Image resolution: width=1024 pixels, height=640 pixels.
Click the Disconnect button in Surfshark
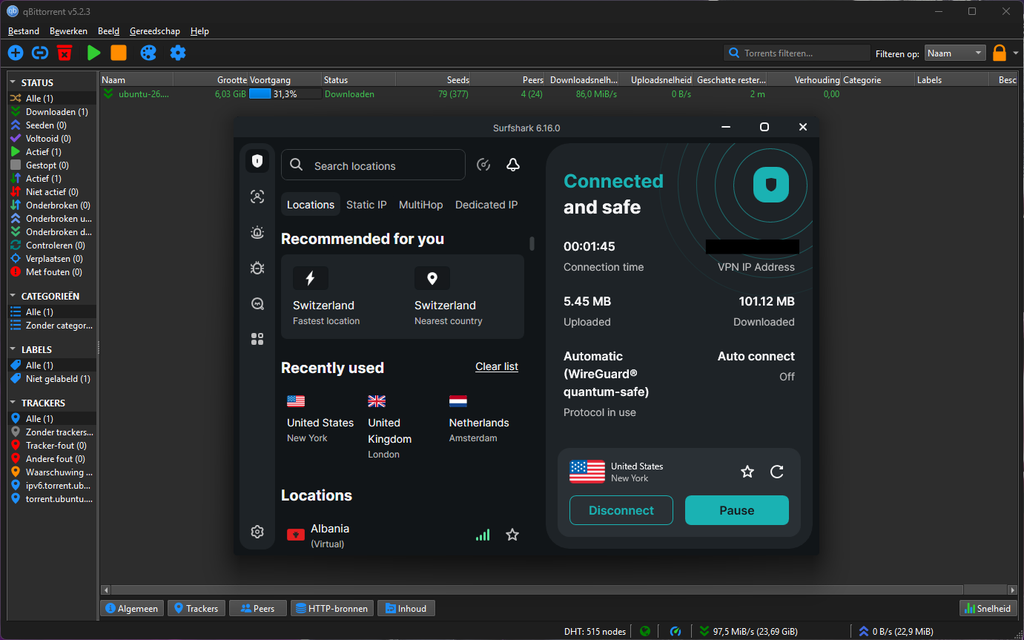coord(621,510)
